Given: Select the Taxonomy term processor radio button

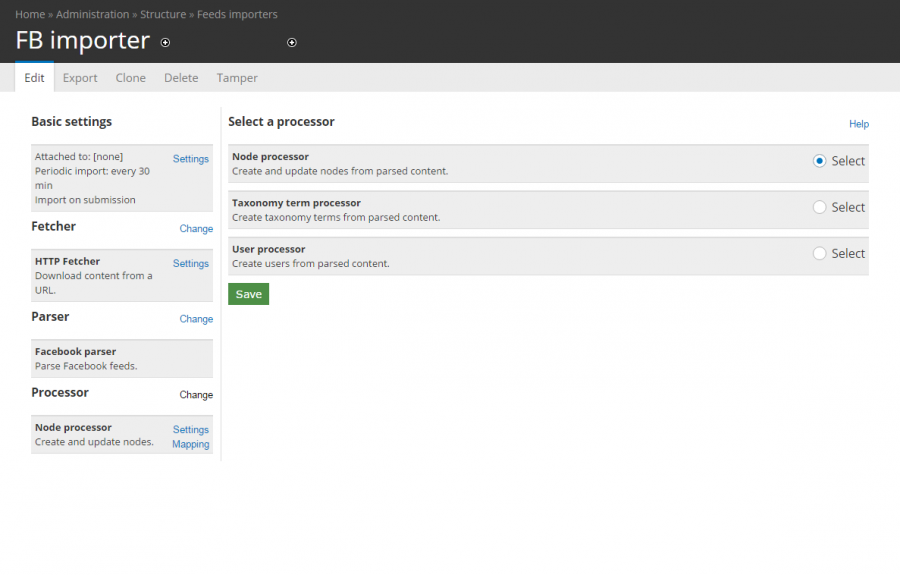Looking at the screenshot, I should coord(819,207).
